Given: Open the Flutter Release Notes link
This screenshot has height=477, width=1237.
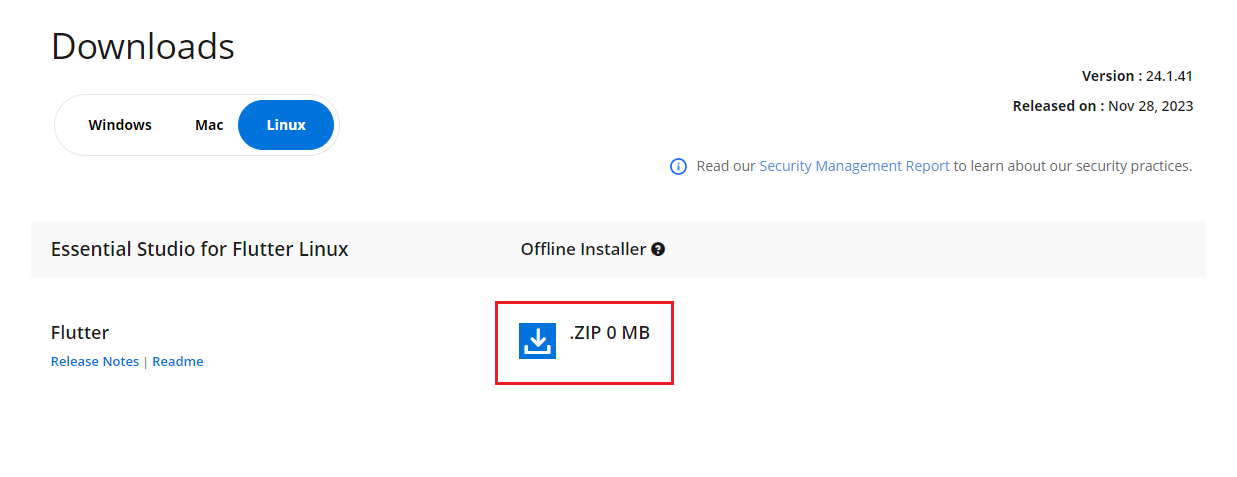Looking at the screenshot, I should tap(95, 361).
